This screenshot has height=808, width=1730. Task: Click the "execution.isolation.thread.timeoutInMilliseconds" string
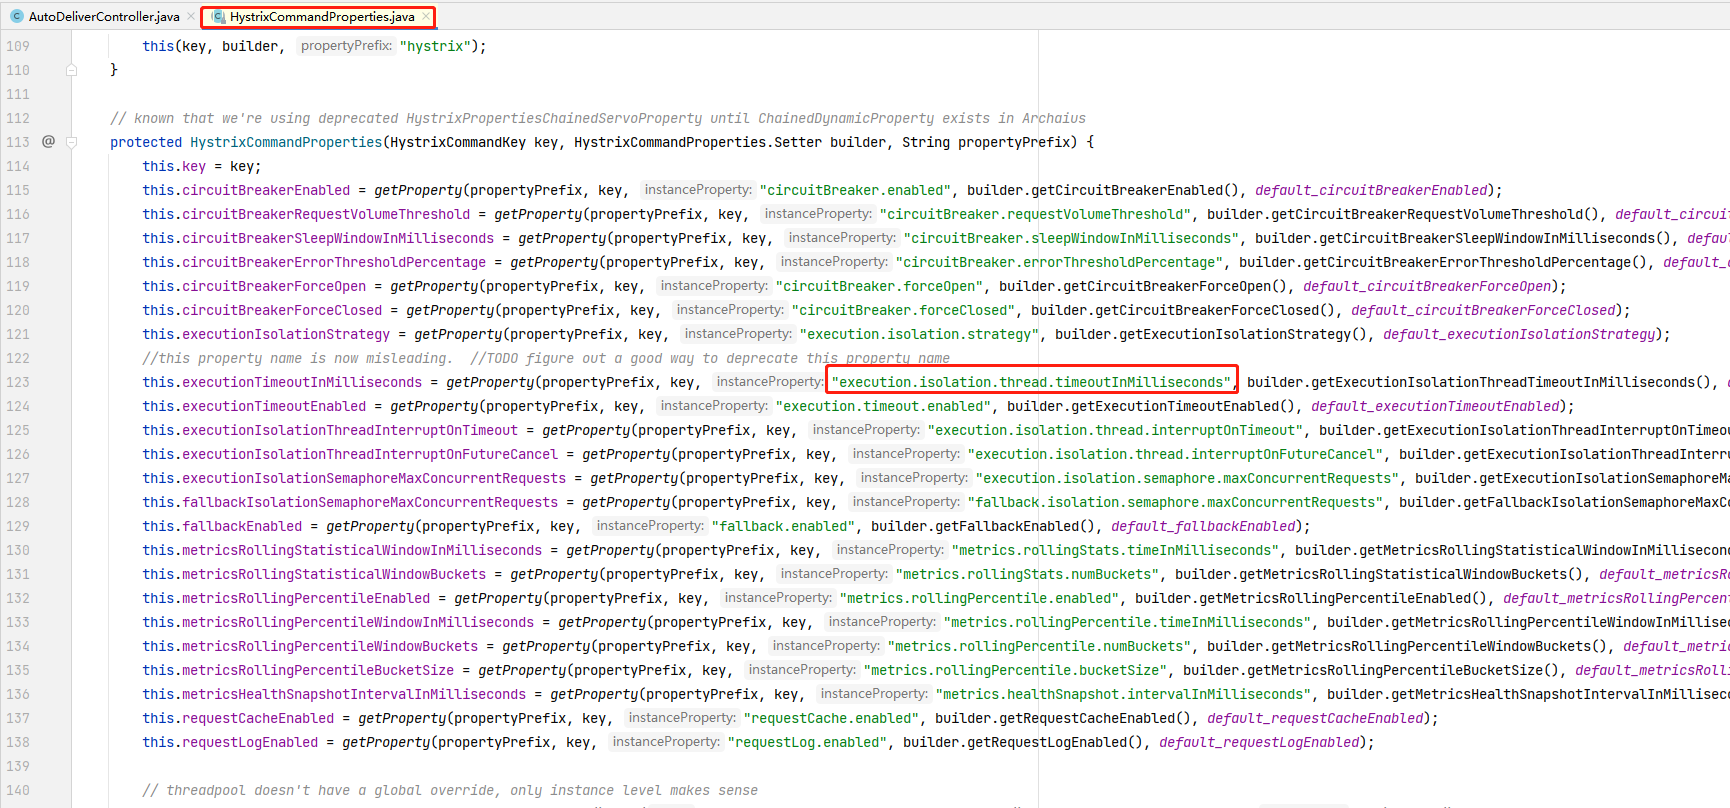coord(1031,382)
